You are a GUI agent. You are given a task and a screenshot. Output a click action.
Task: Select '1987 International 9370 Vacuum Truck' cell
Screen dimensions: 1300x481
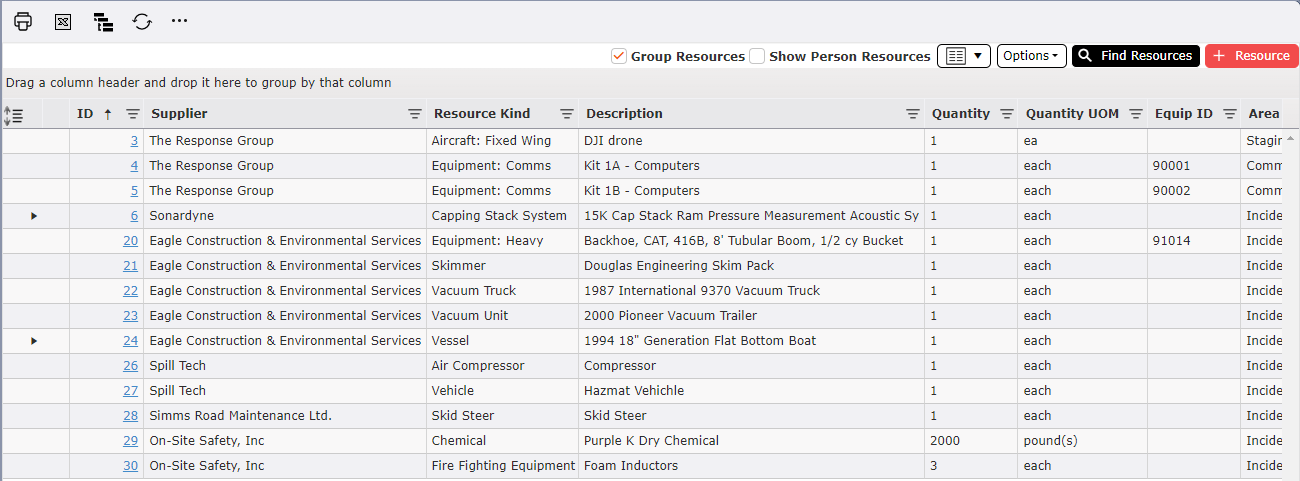pyautogui.click(x=751, y=291)
